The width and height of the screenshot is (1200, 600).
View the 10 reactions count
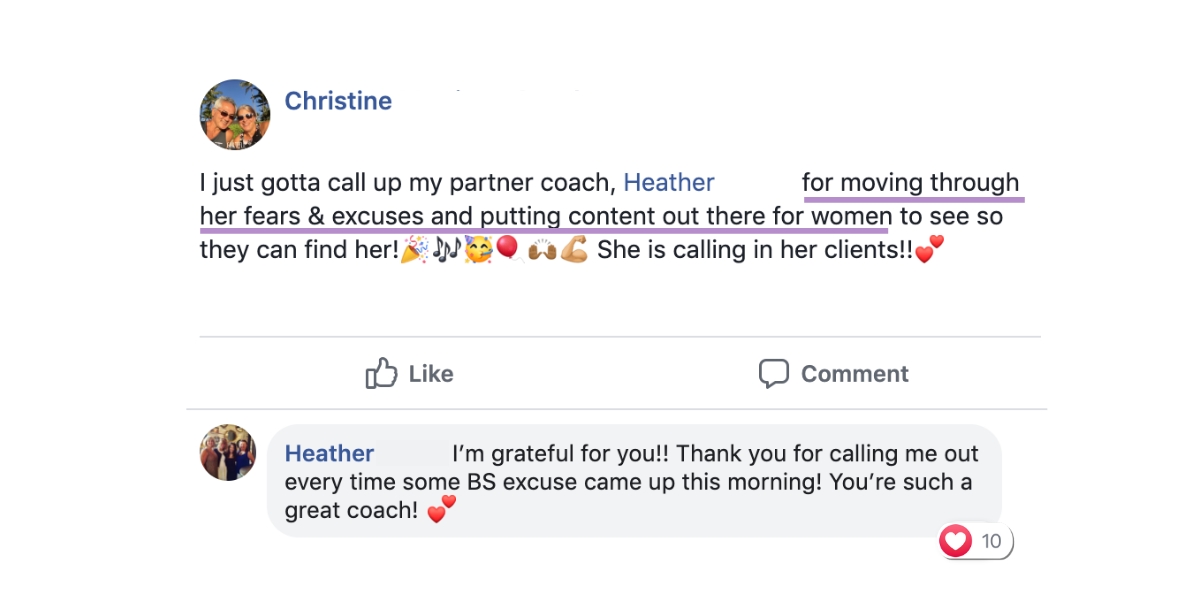(991, 542)
